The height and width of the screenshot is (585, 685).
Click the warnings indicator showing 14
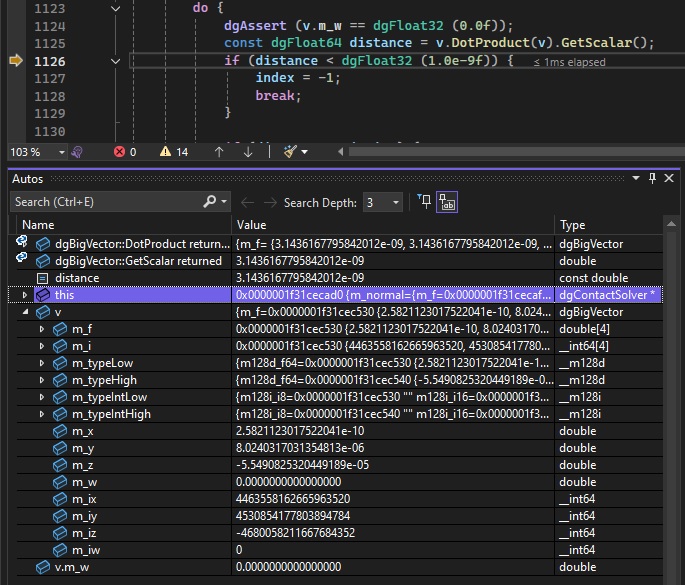pyautogui.click(x=171, y=152)
